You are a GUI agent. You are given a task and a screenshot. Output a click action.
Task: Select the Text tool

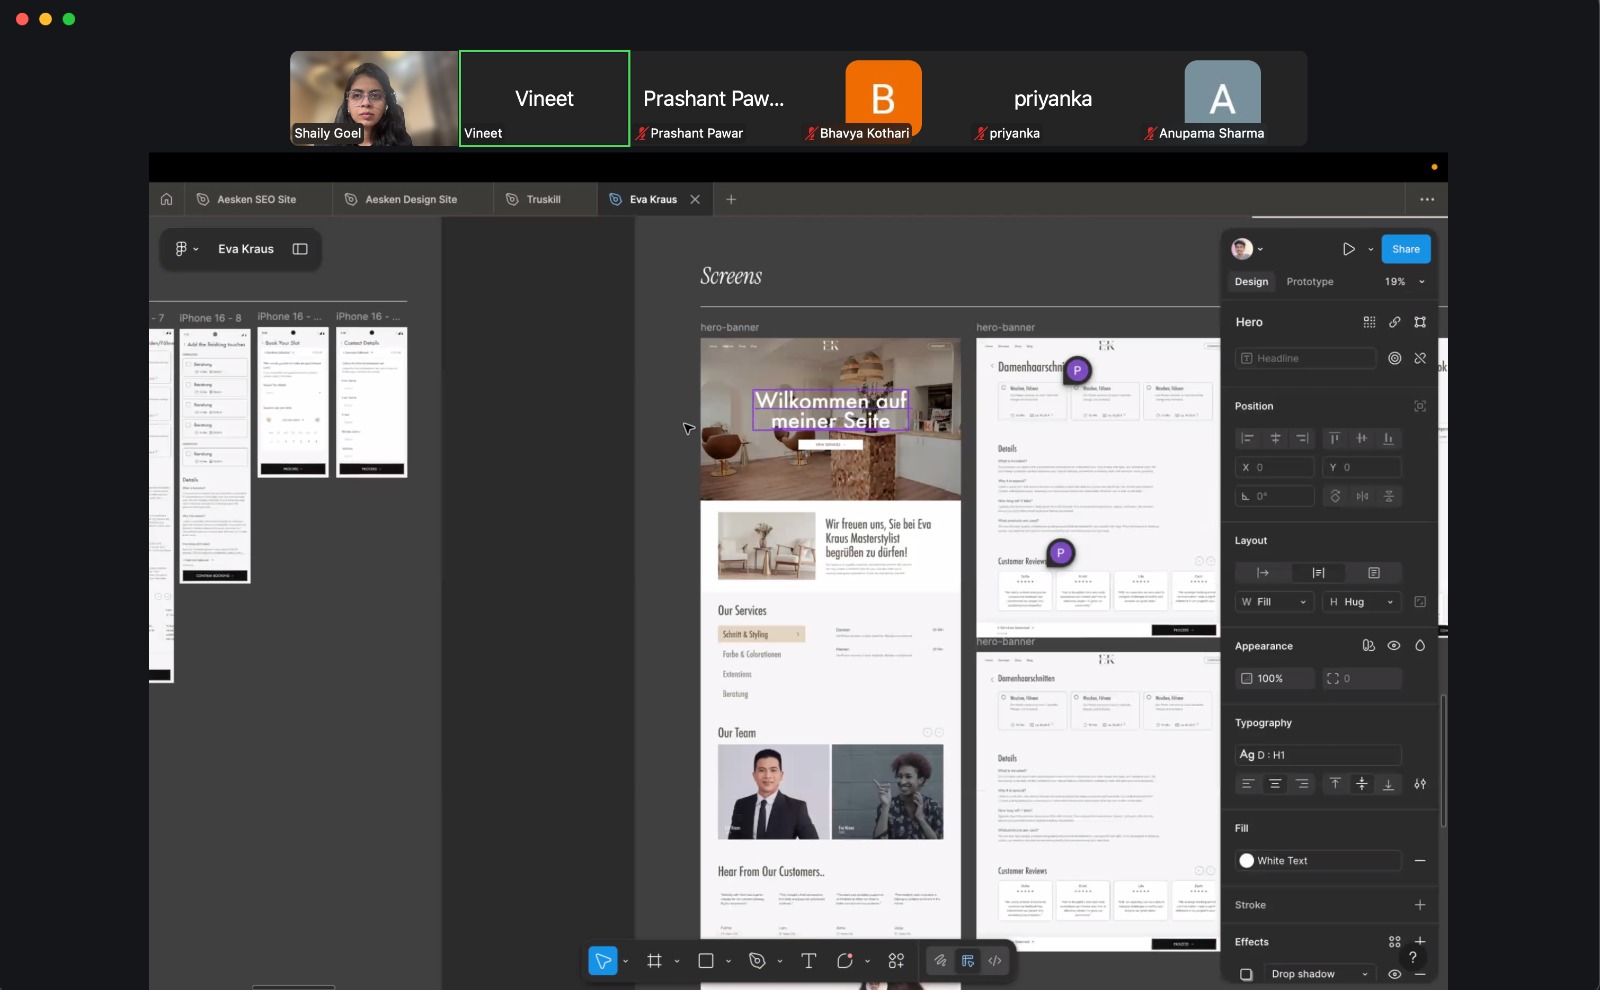coord(808,961)
